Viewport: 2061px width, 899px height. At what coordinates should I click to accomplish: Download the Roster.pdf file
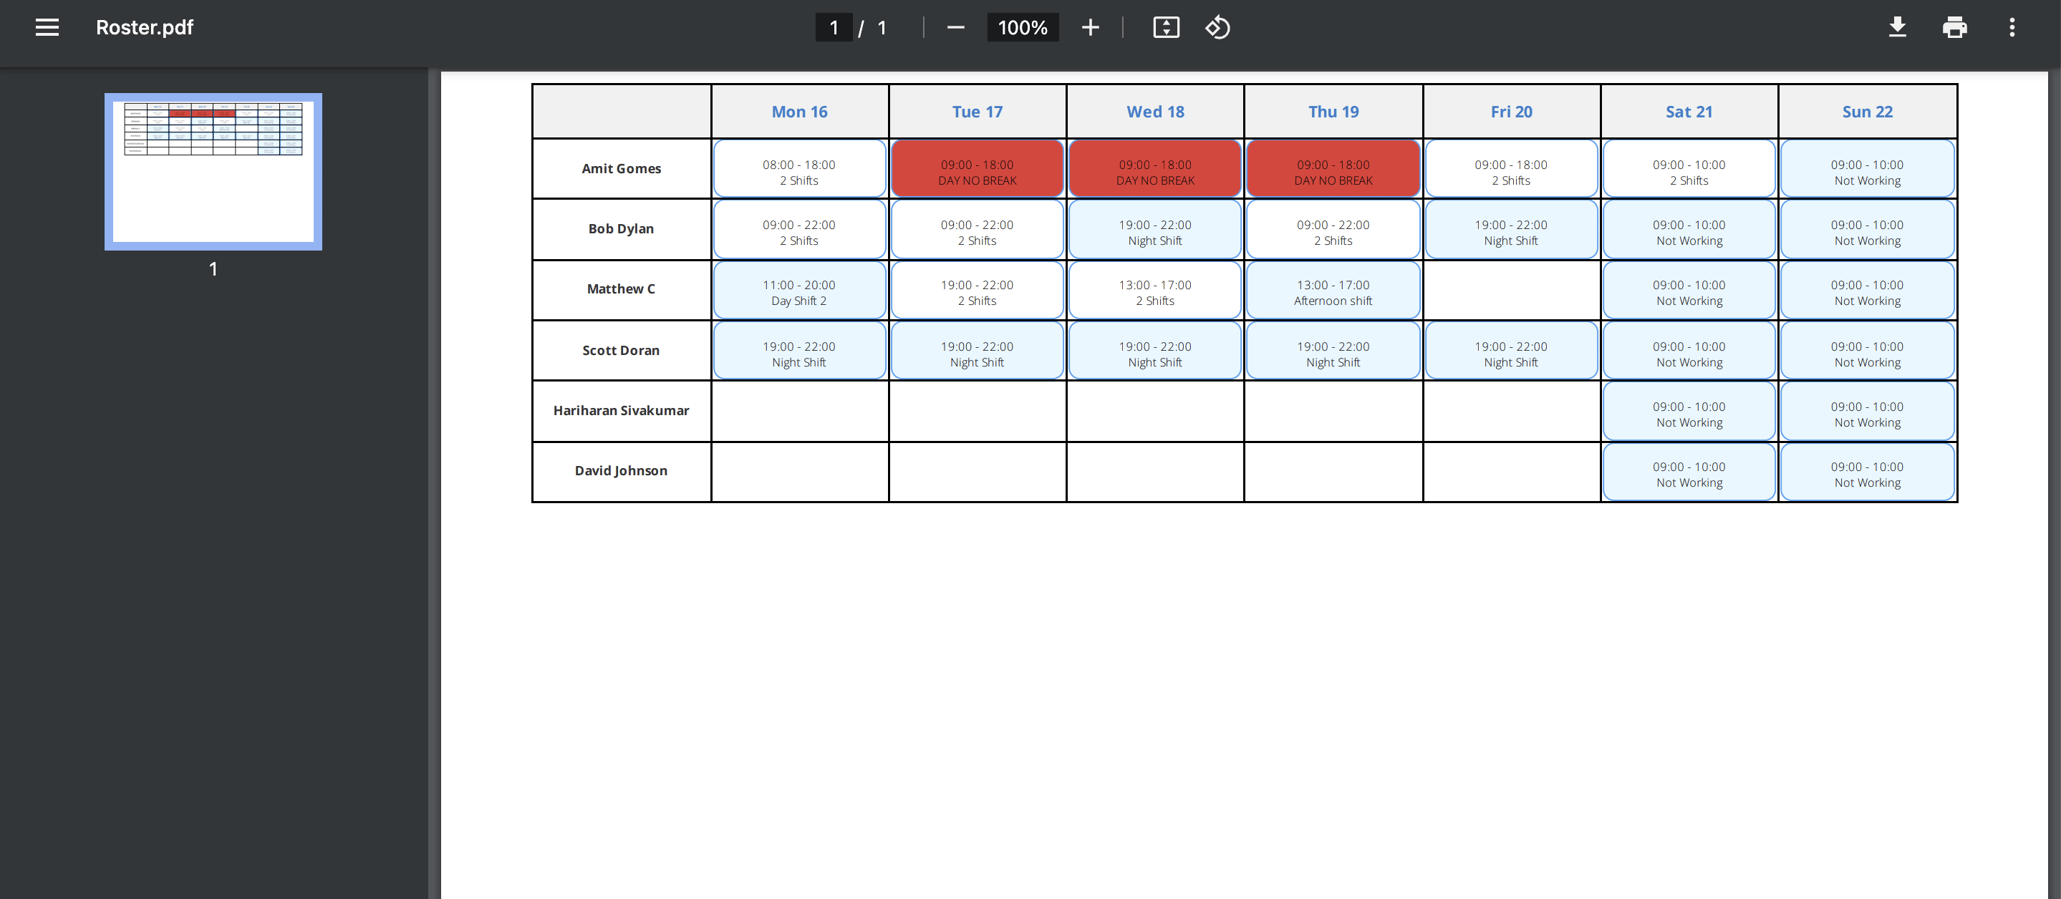pyautogui.click(x=1897, y=27)
